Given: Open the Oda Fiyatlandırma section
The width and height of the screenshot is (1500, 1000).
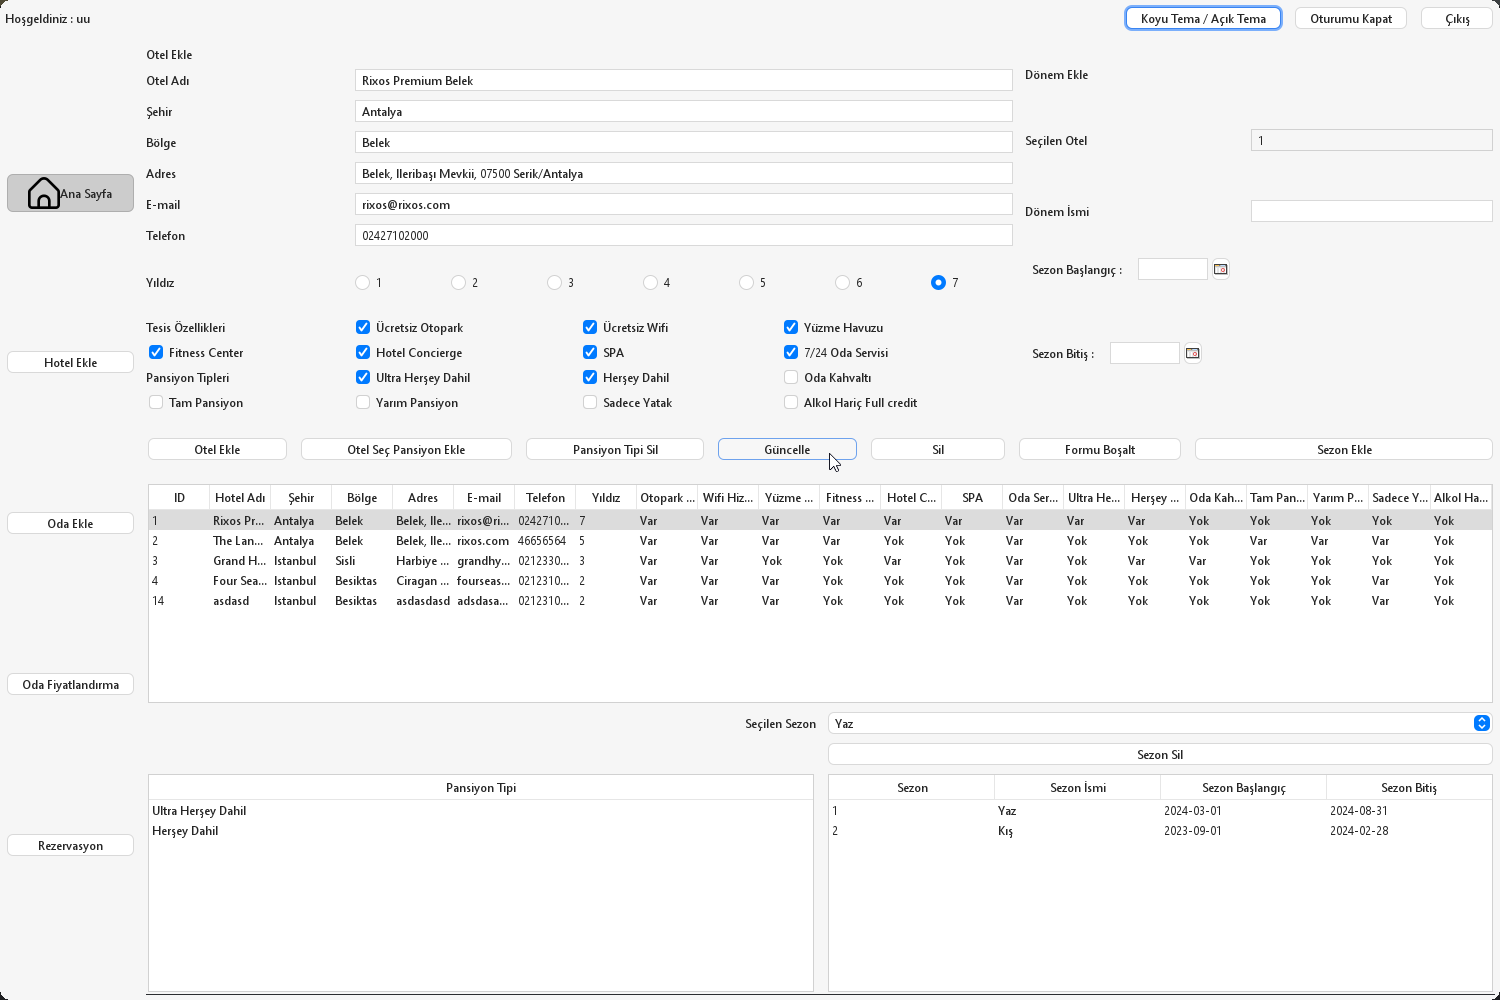Looking at the screenshot, I should point(70,684).
